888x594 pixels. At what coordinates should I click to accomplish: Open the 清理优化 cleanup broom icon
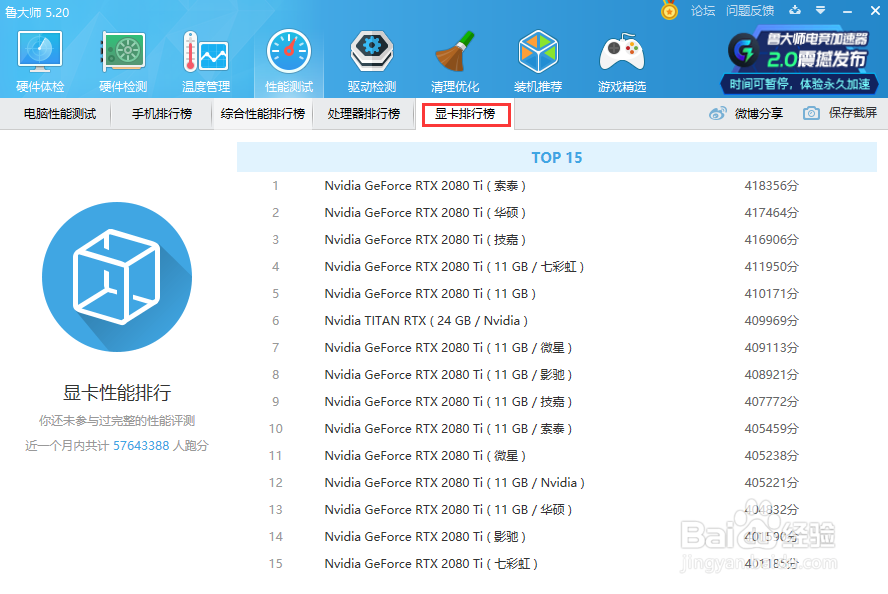(x=455, y=61)
